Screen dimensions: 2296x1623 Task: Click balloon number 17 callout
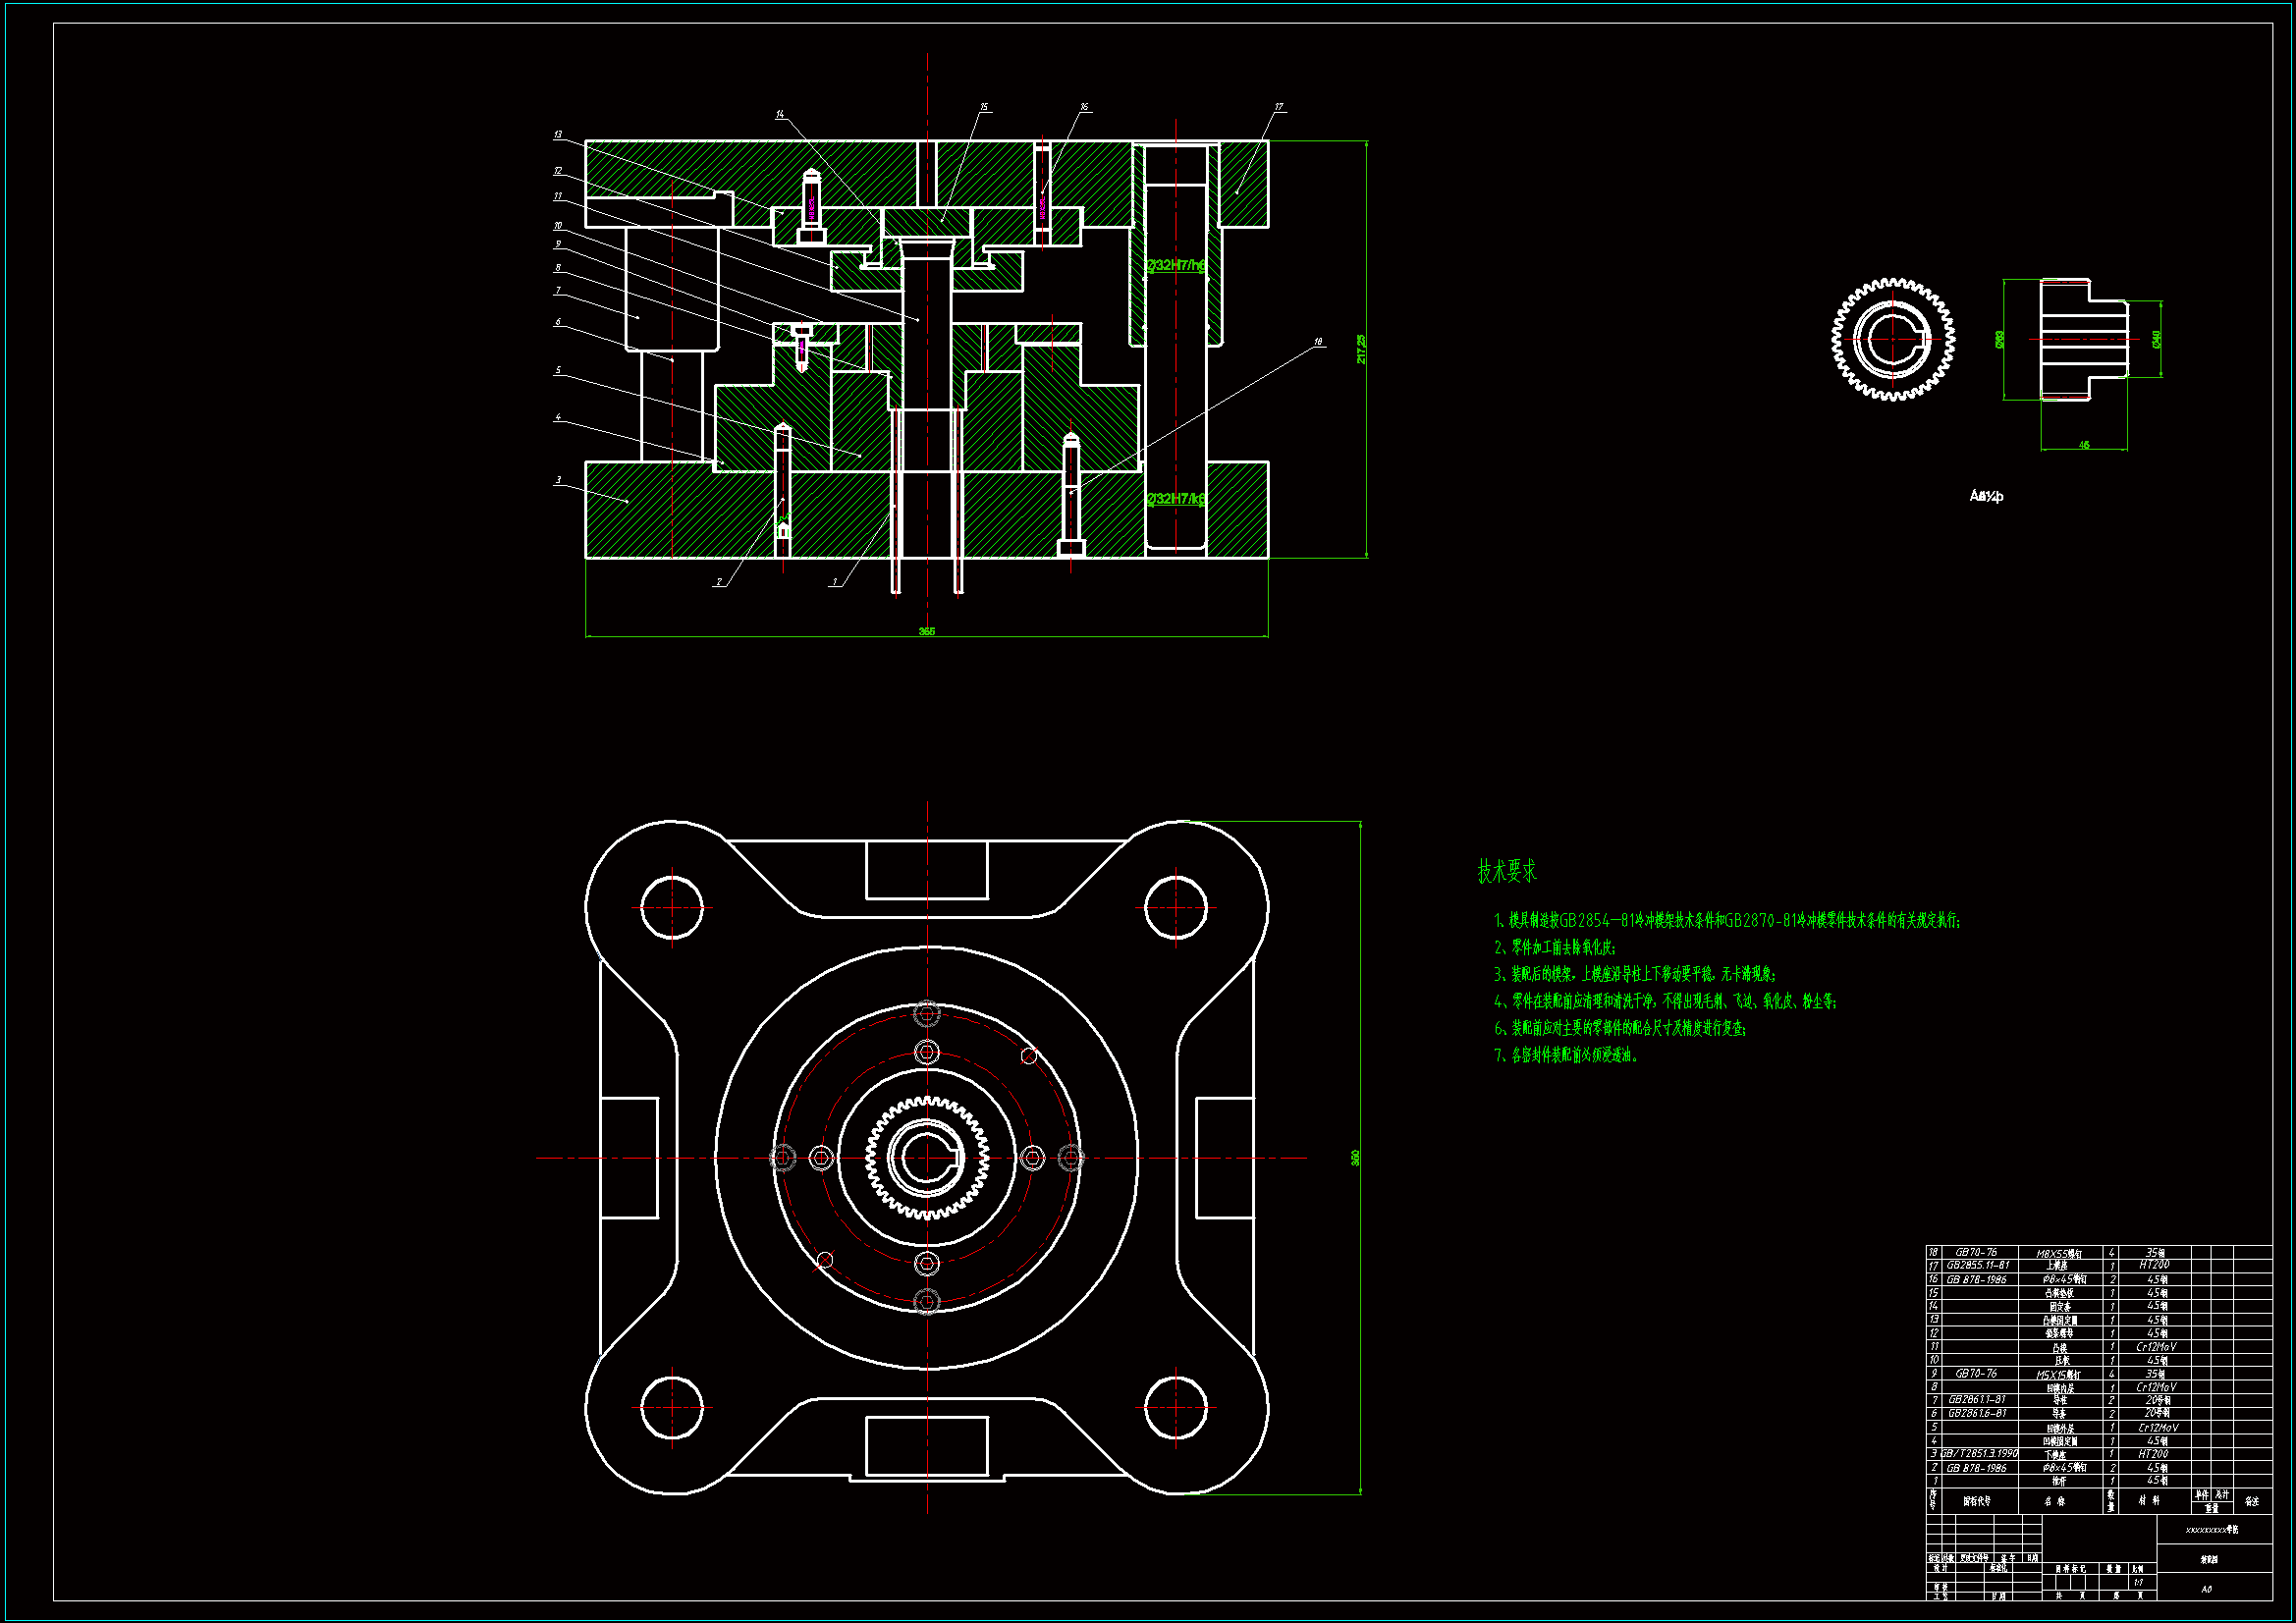click(x=1278, y=107)
